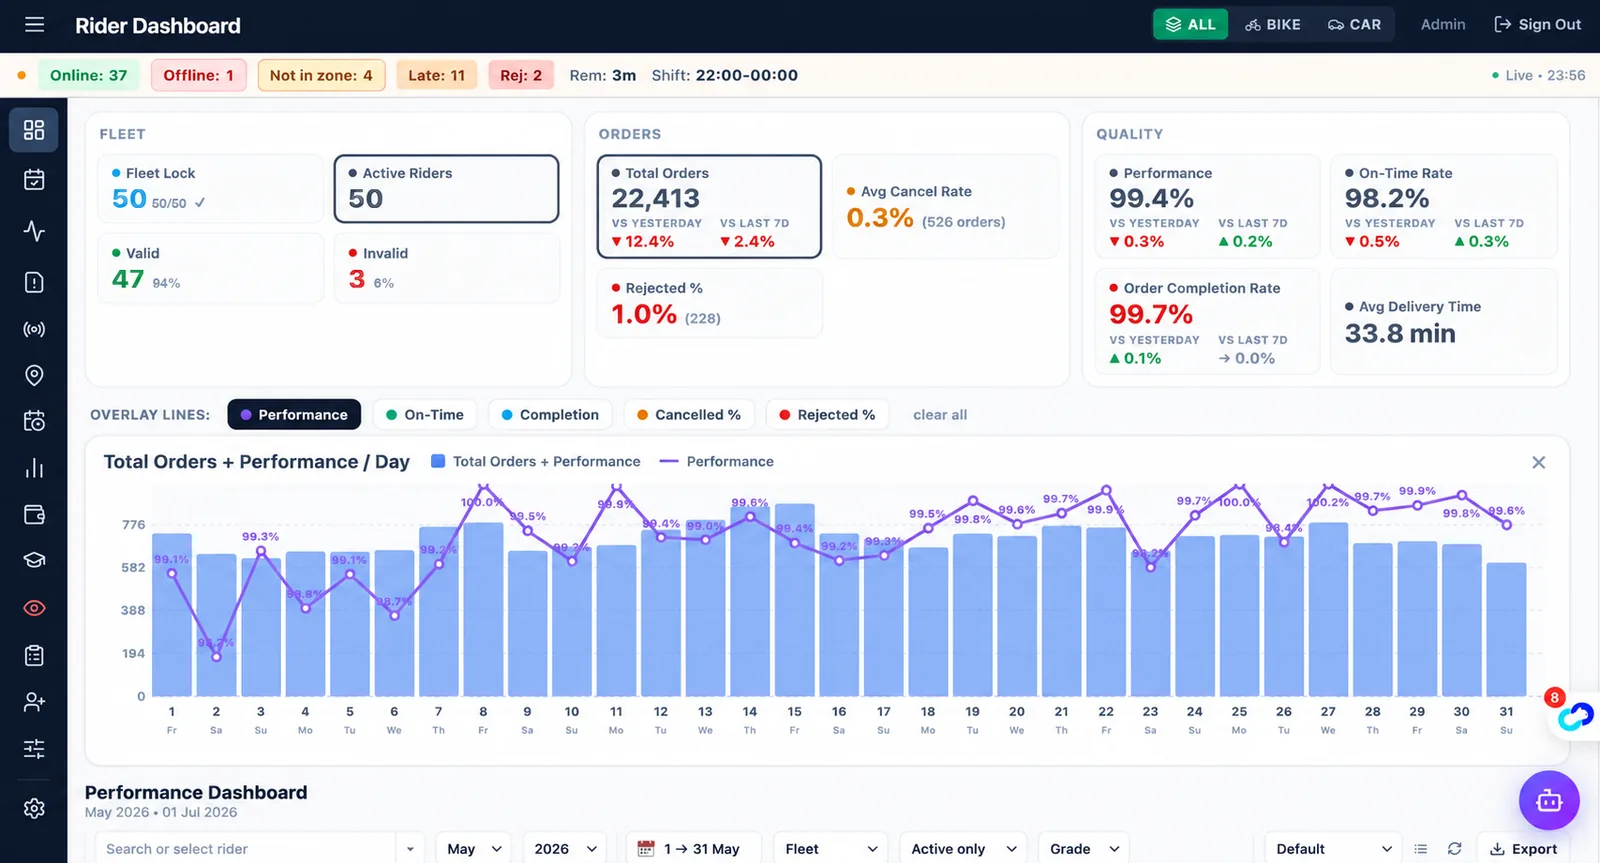Expand the May month dropdown
Viewport: 1600px width, 863px height.
[x=474, y=849]
